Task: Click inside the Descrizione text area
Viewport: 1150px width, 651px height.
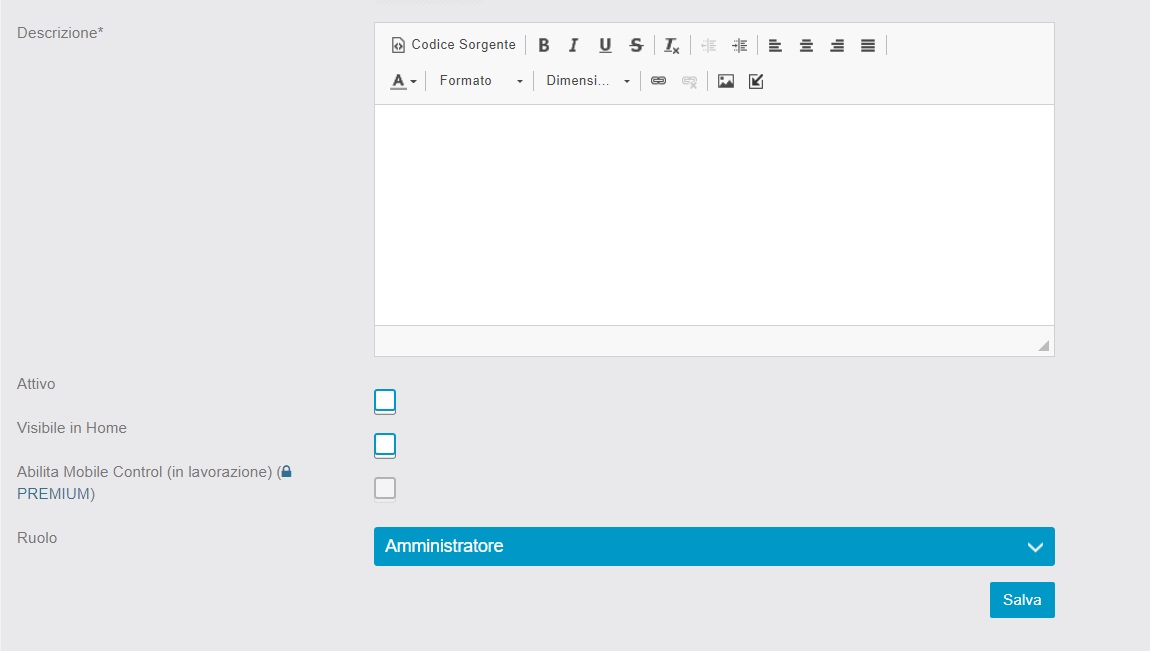Action: coord(714,214)
